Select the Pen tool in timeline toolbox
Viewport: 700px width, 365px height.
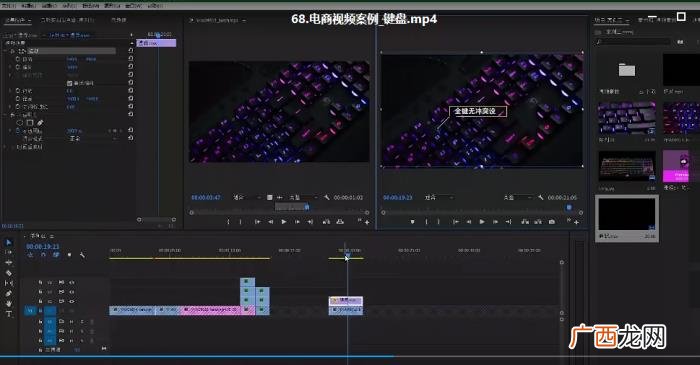(x=8, y=294)
